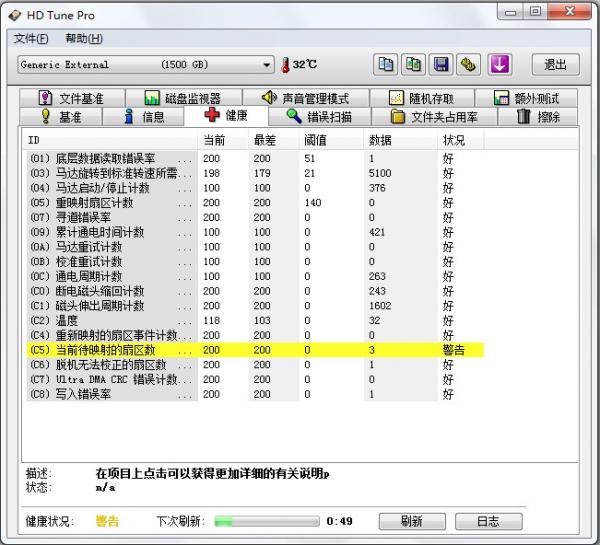Click the 刷新 refresh button

[412, 521]
